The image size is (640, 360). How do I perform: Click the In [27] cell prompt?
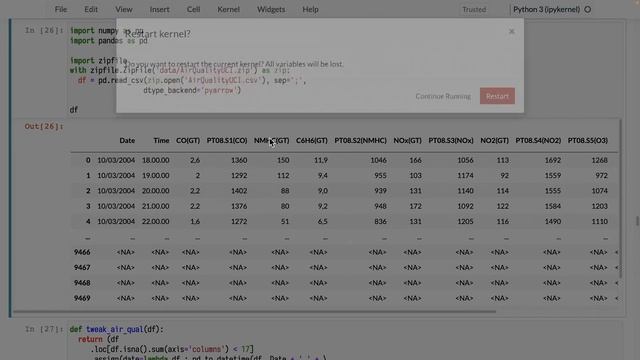click(x=44, y=329)
